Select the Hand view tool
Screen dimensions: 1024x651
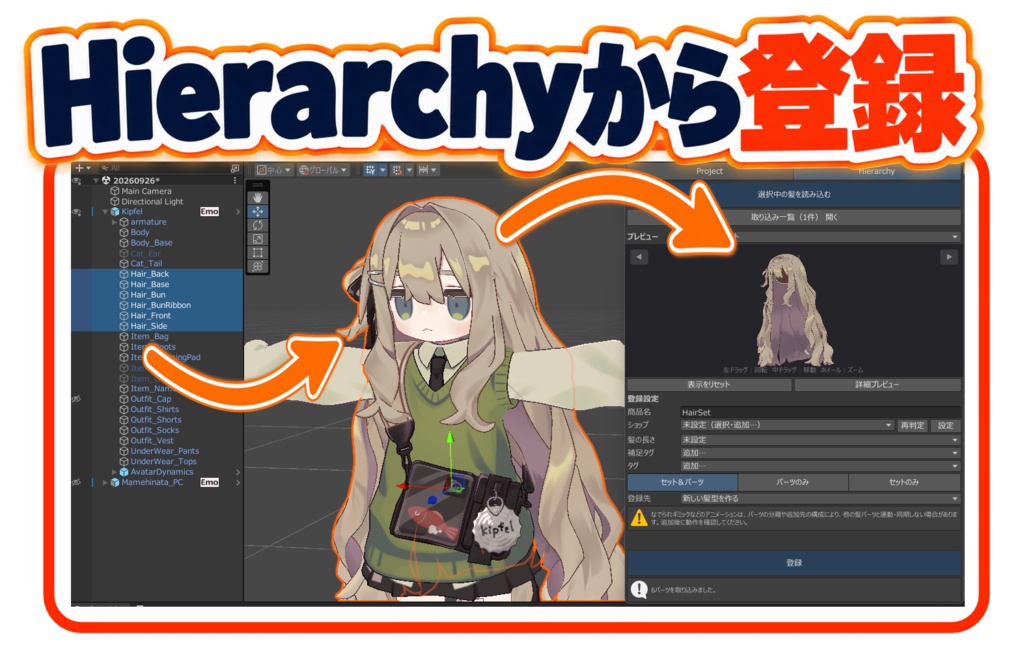pos(258,197)
